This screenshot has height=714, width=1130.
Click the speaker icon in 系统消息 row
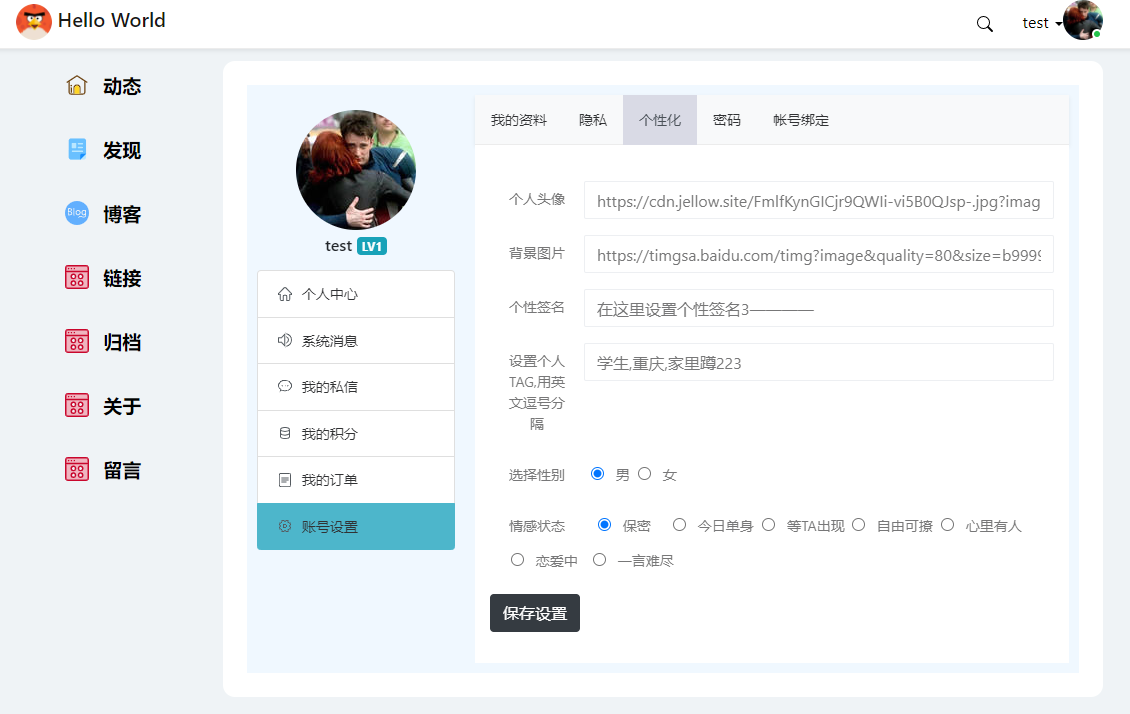pos(285,340)
